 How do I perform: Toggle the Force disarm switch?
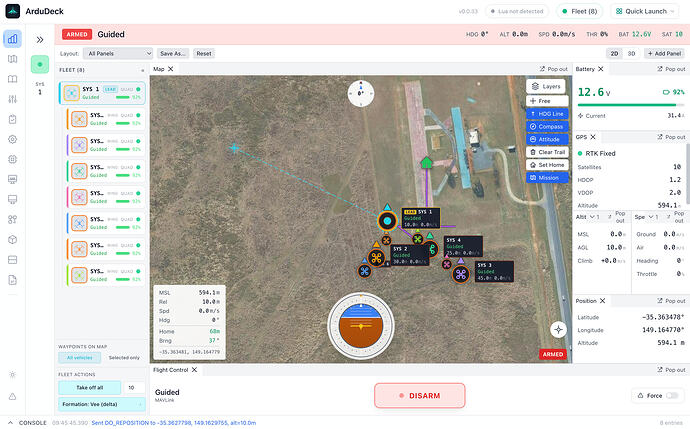click(x=672, y=396)
